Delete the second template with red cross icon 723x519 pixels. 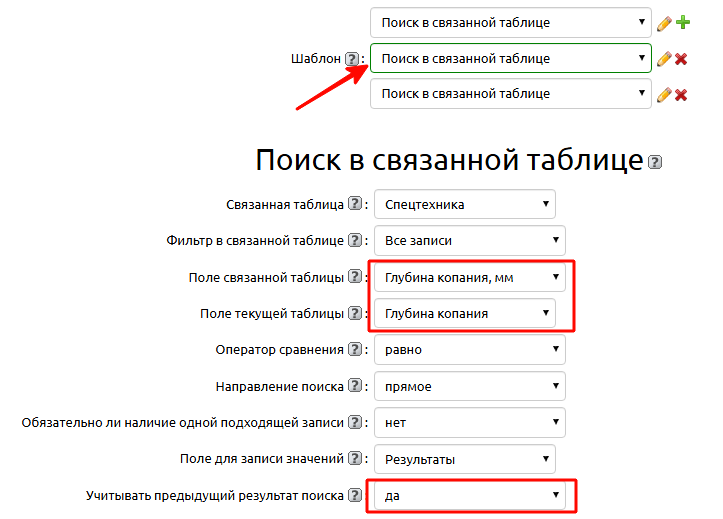click(x=681, y=59)
